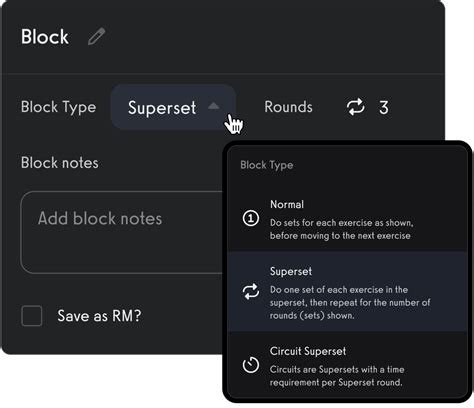Click the Rounds value 3
Image resolution: width=474 pixels, height=408 pixels.
[x=384, y=108]
